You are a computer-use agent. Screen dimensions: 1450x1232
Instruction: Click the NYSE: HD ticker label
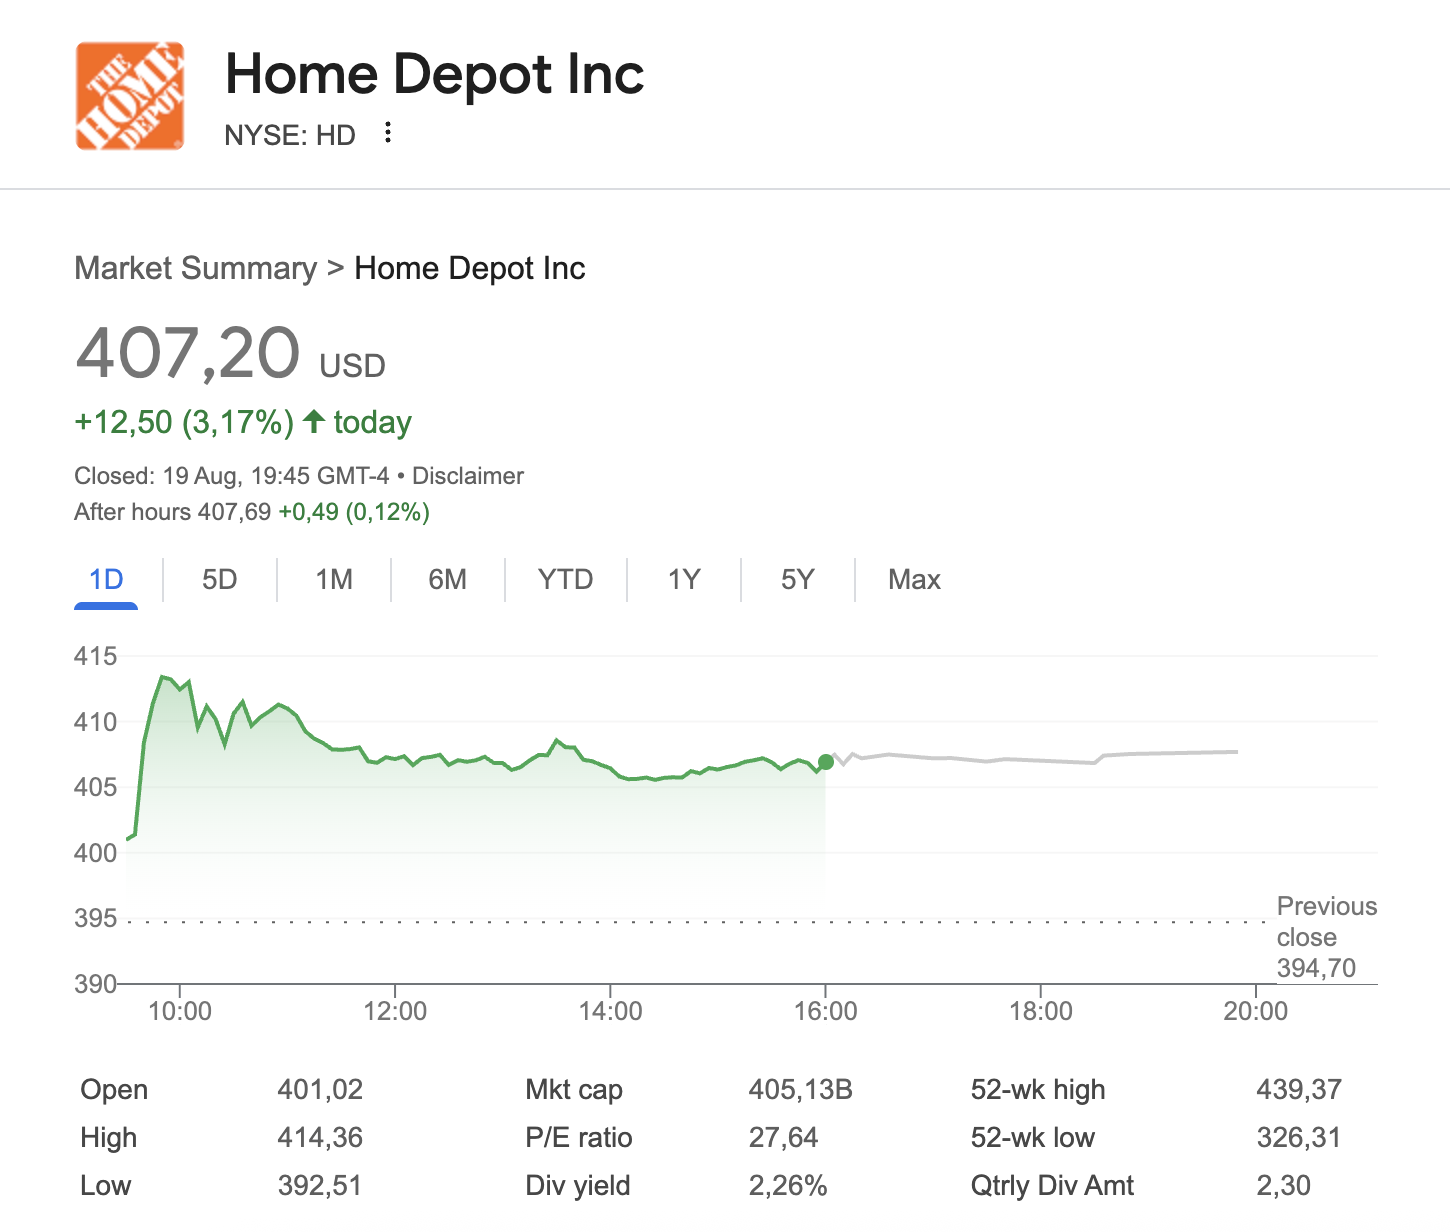[x=290, y=135]
